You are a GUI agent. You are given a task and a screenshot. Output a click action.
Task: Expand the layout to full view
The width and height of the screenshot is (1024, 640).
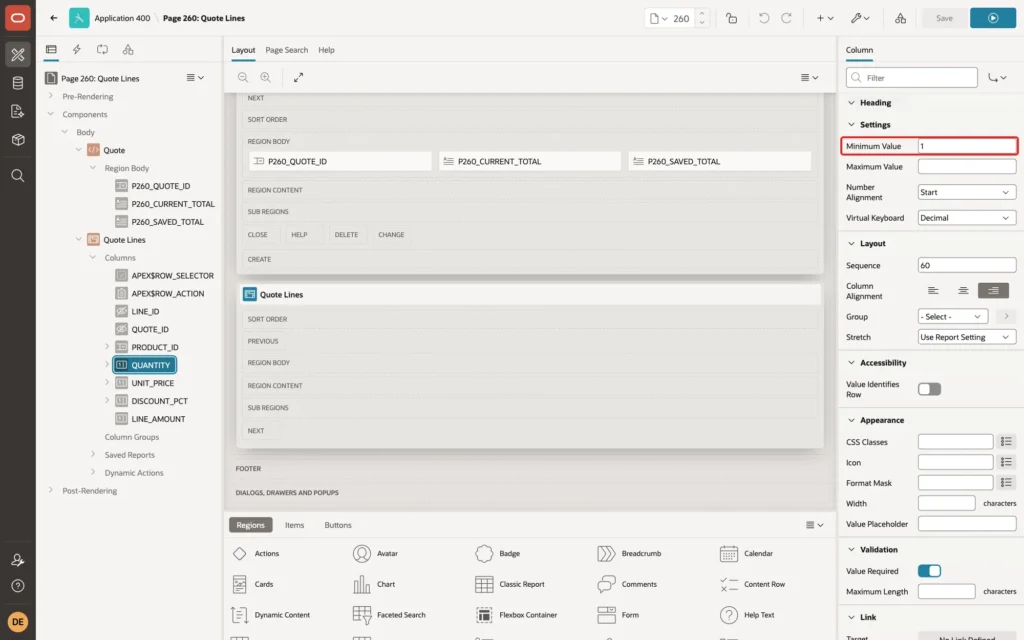pos(298,78)
